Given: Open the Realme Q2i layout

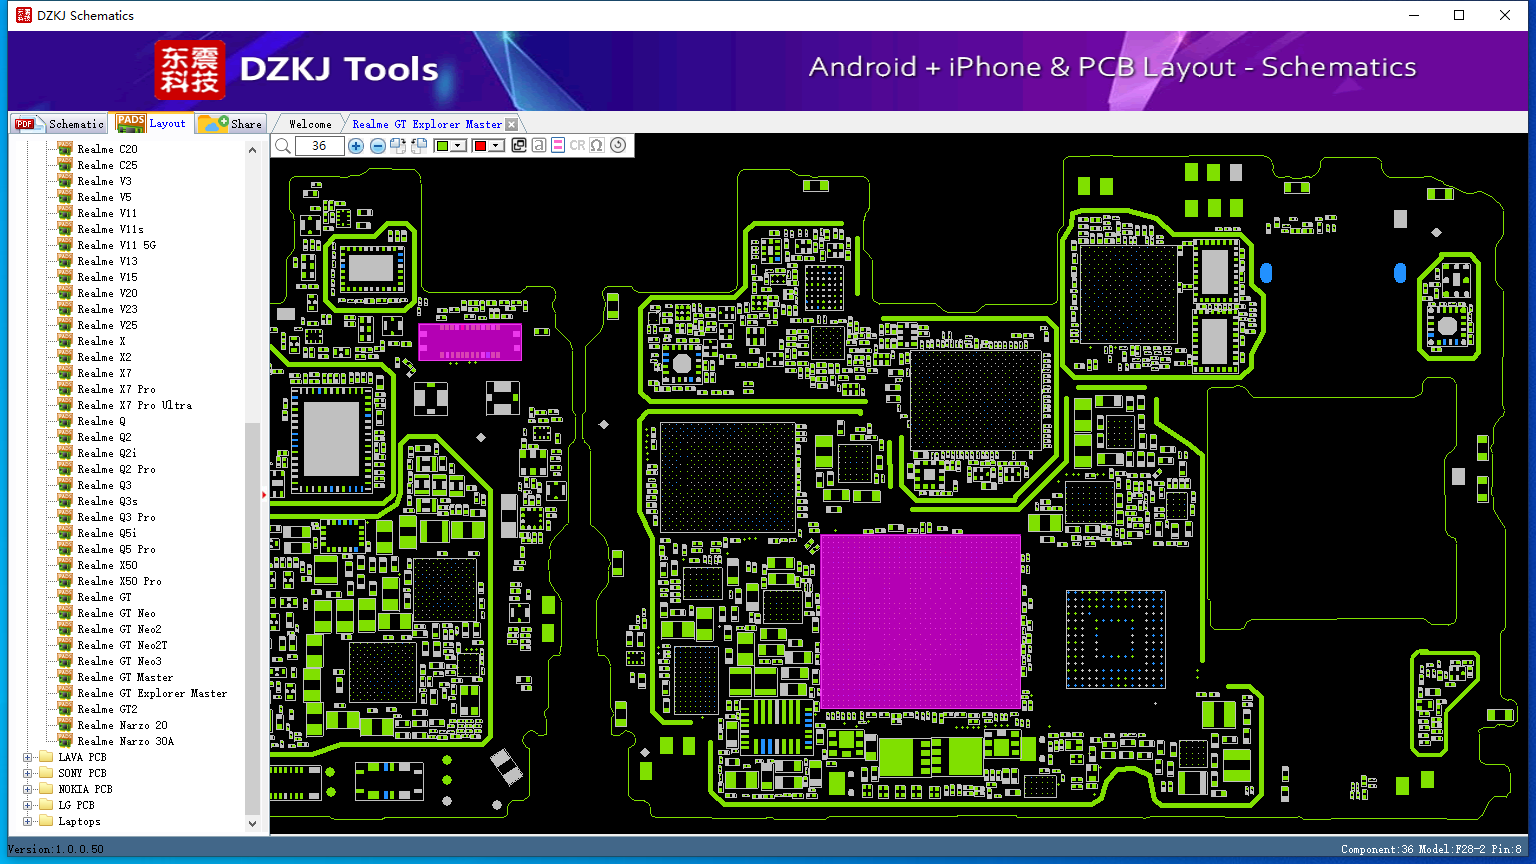Looking at the screenshot, I should point(108,454).
